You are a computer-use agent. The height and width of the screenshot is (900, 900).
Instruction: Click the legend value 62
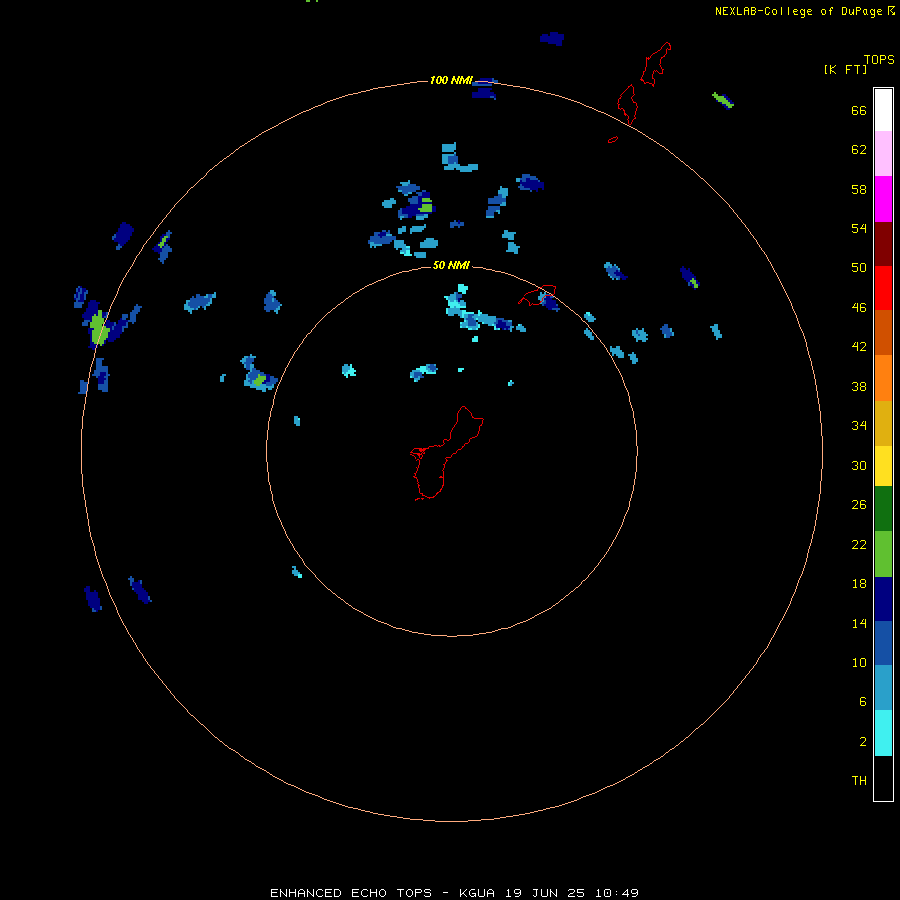(859, 150)
